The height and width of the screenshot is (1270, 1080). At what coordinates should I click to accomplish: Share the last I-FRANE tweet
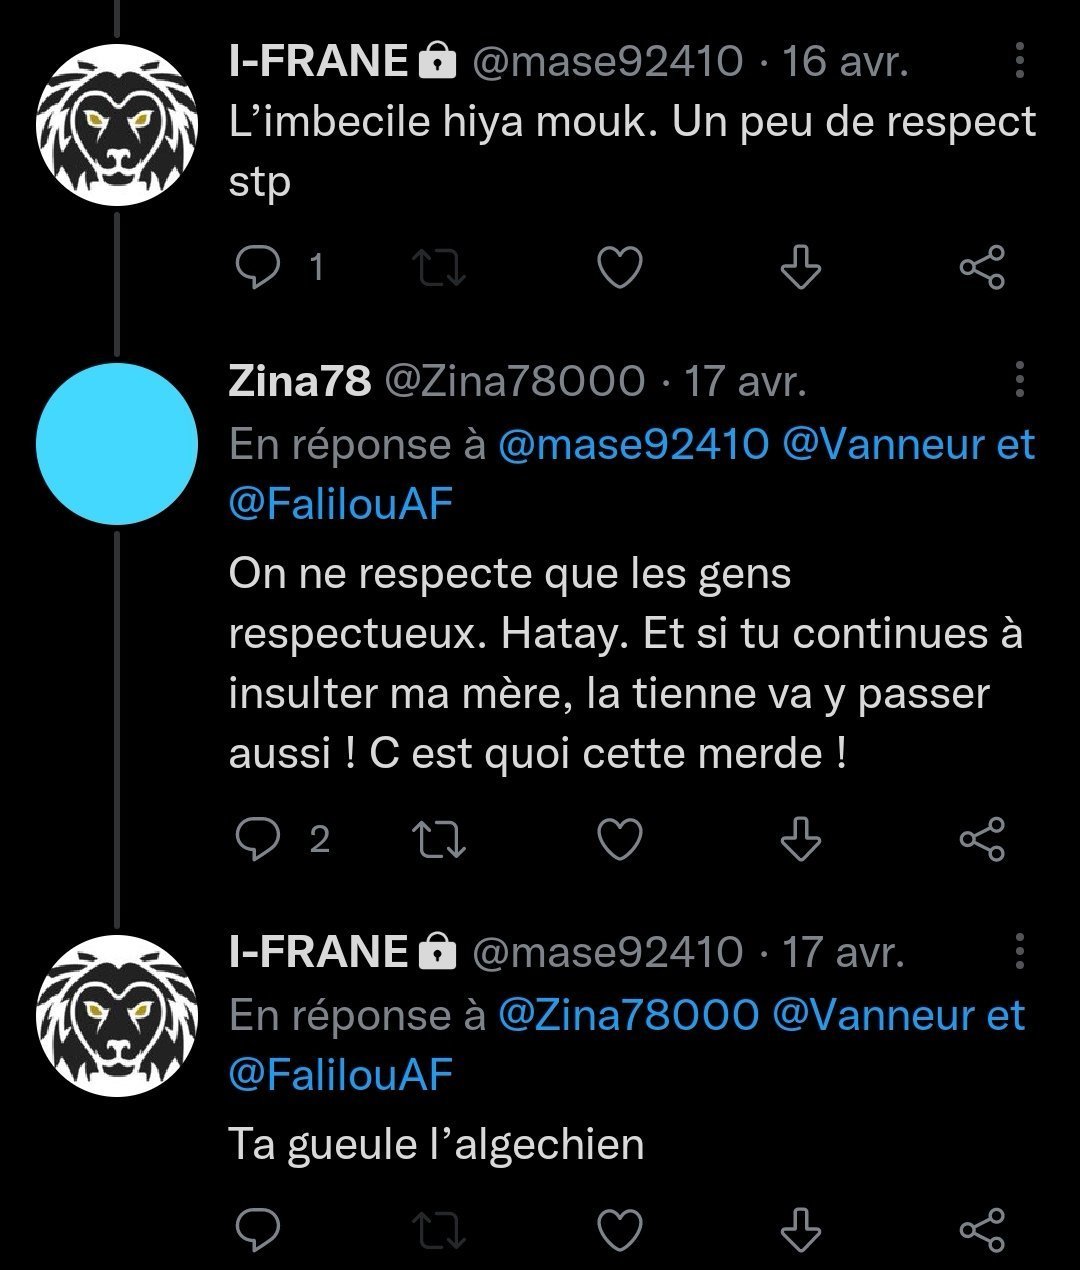(x=981, y=1229)
